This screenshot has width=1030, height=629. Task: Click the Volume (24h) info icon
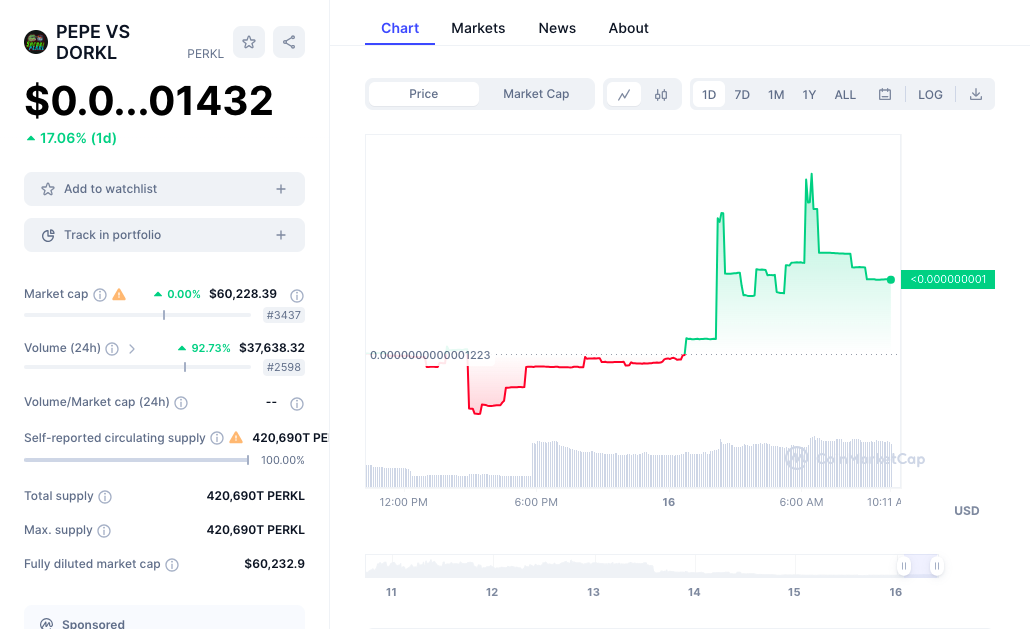[112, 349]
